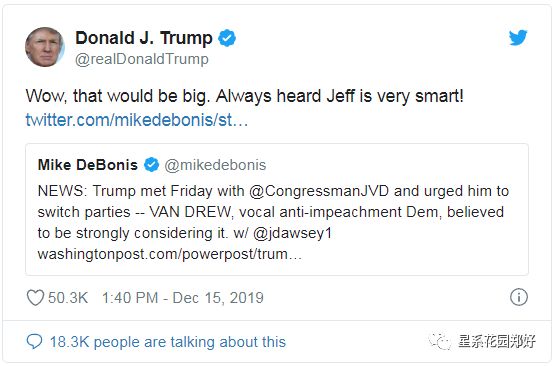
Task: Click the 50.3K likes count
Action: (68, 298)
